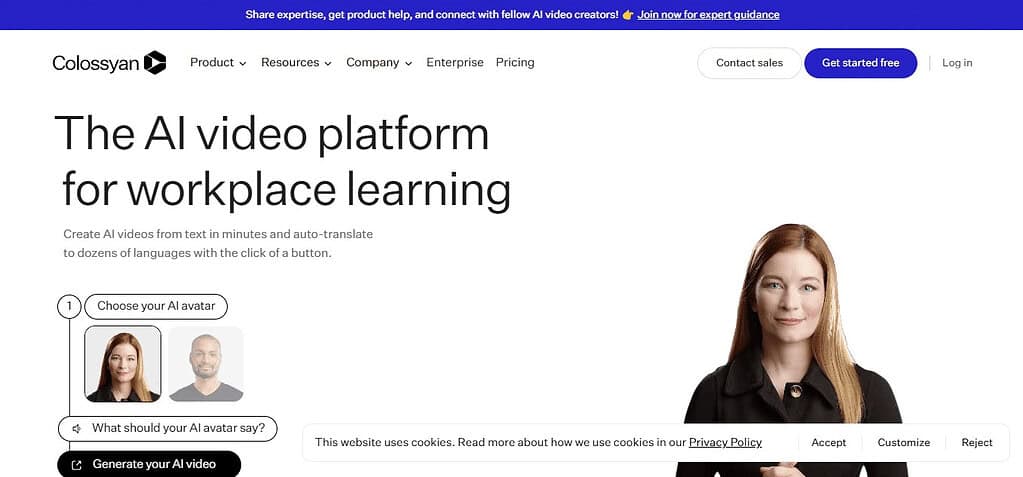Select the bald man avatar thumbnail

[206, 363]
